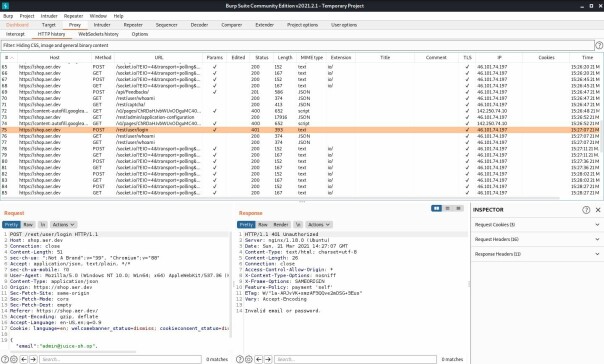
Task: Toggle newline display in Response panel
Action: [298, 224]
